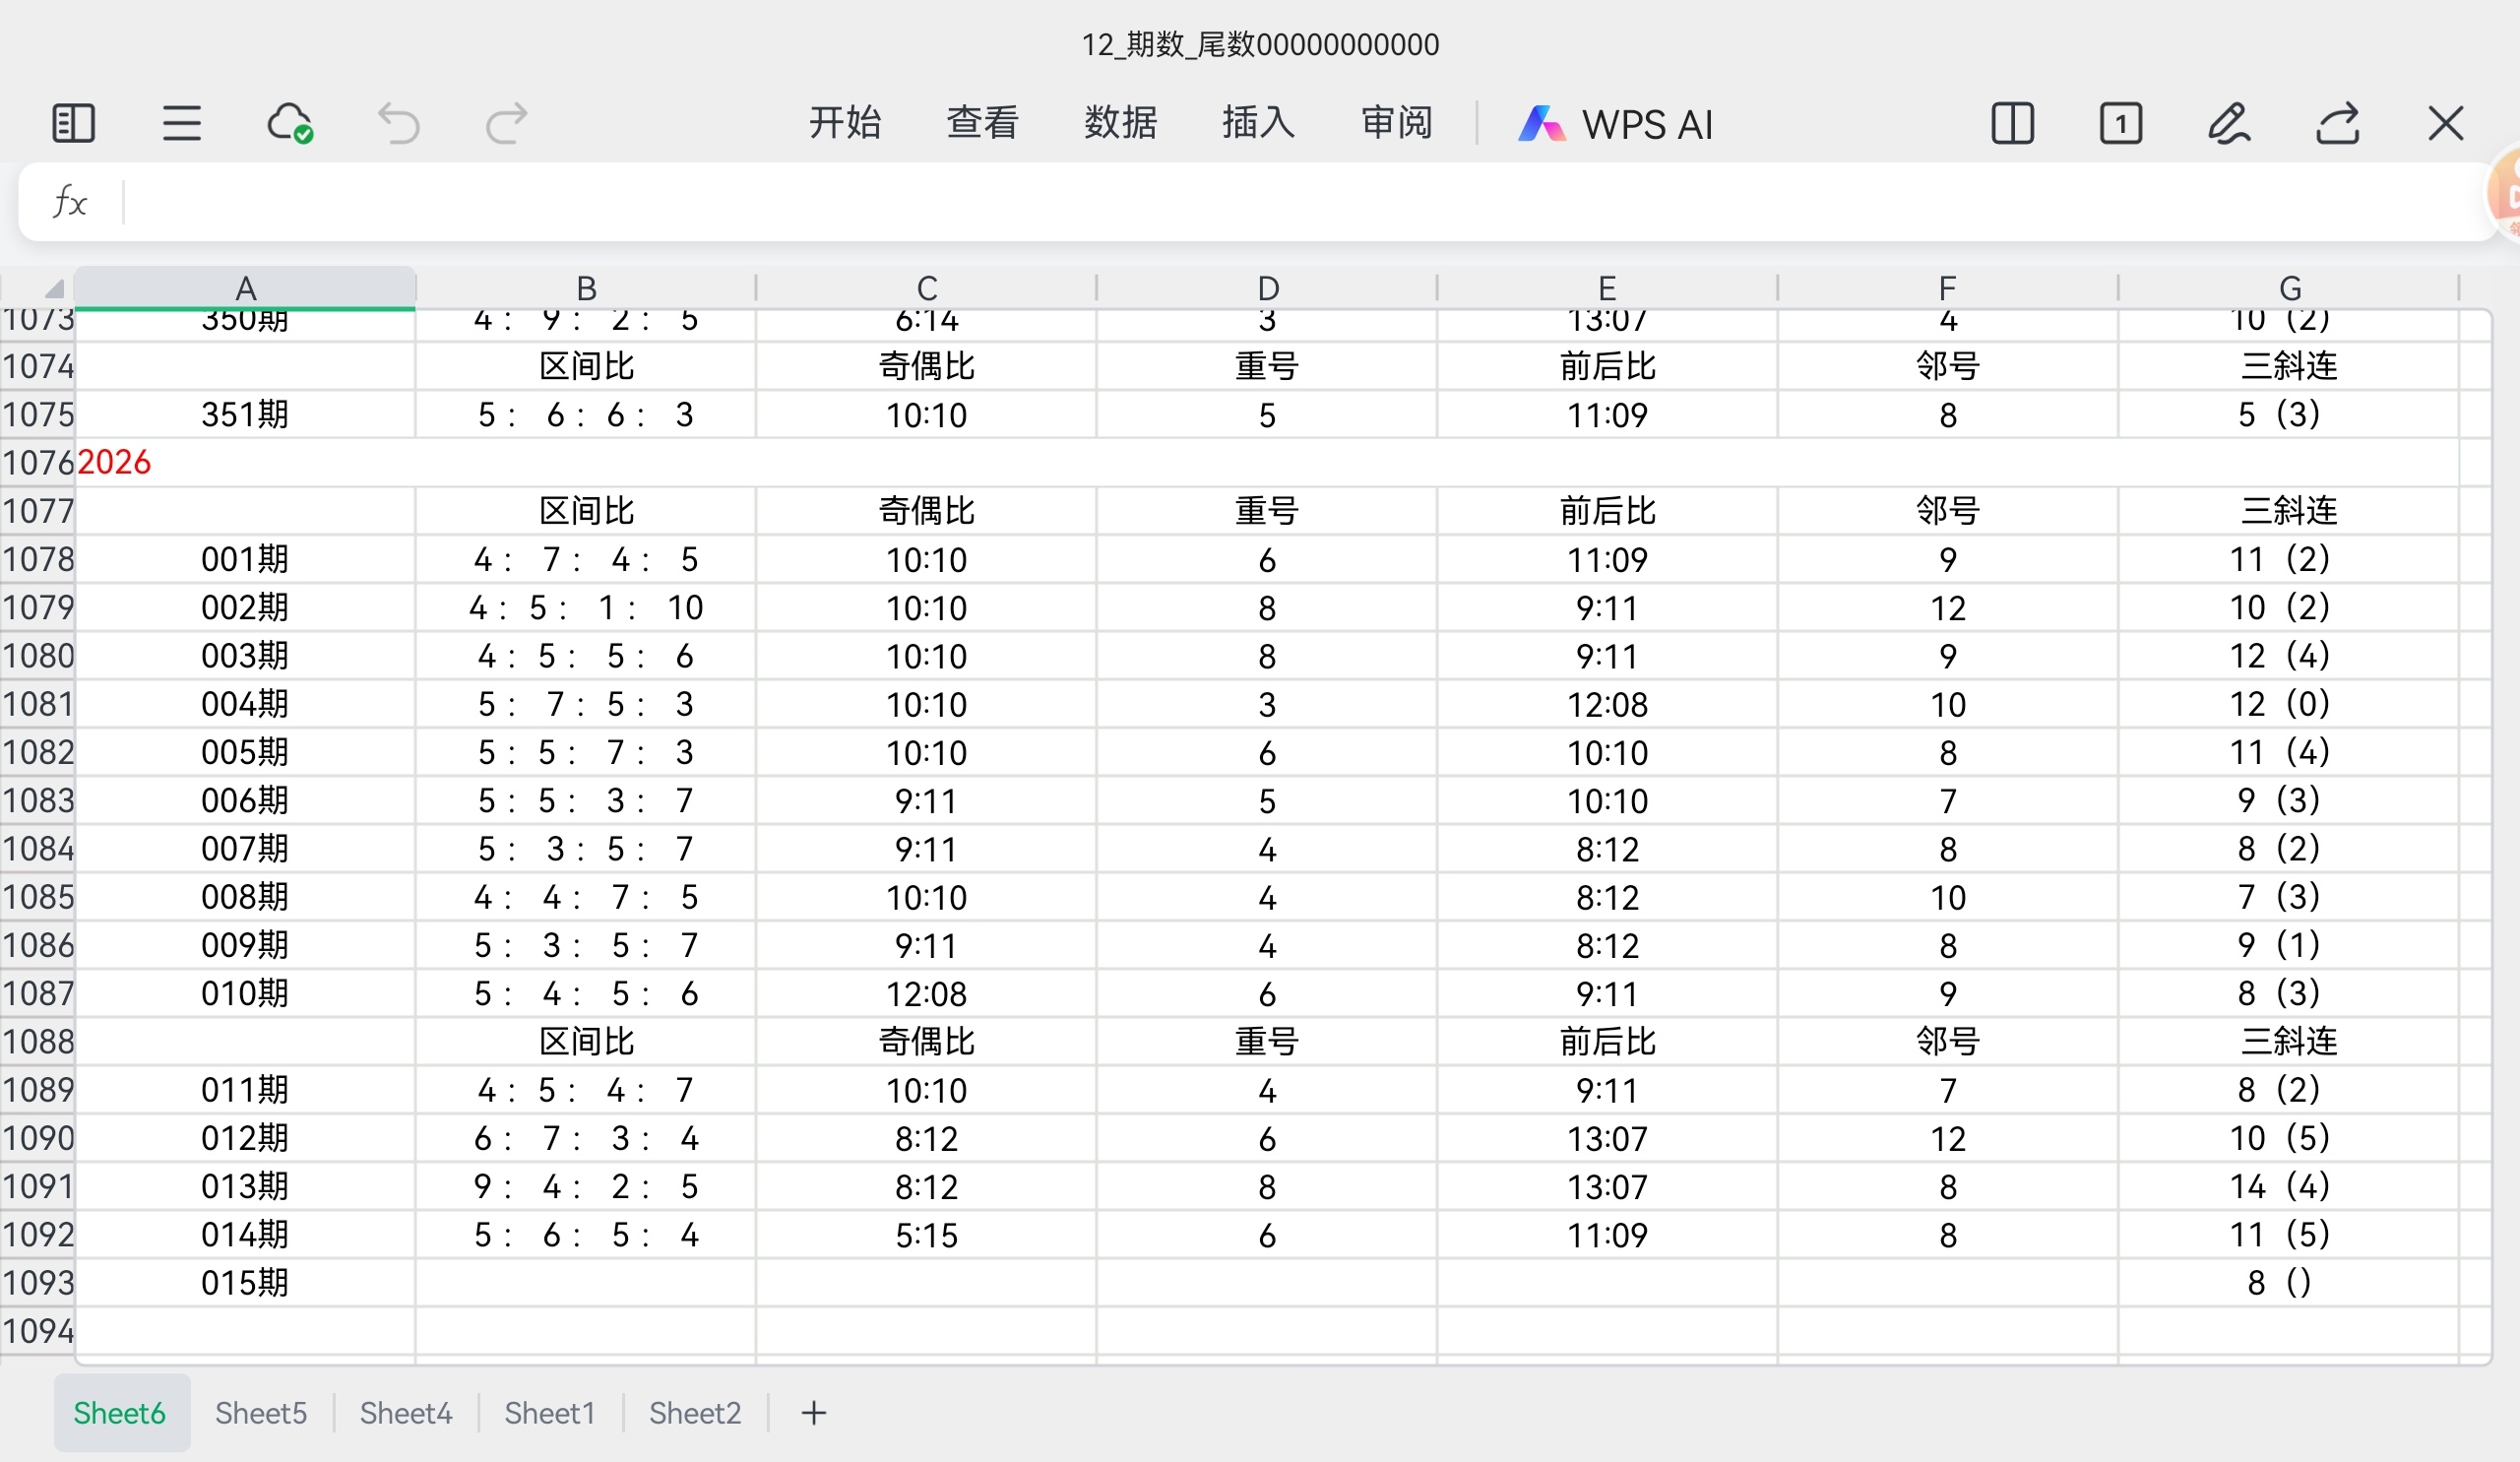Toggle the sidebar panel icon

click(73, 124)
